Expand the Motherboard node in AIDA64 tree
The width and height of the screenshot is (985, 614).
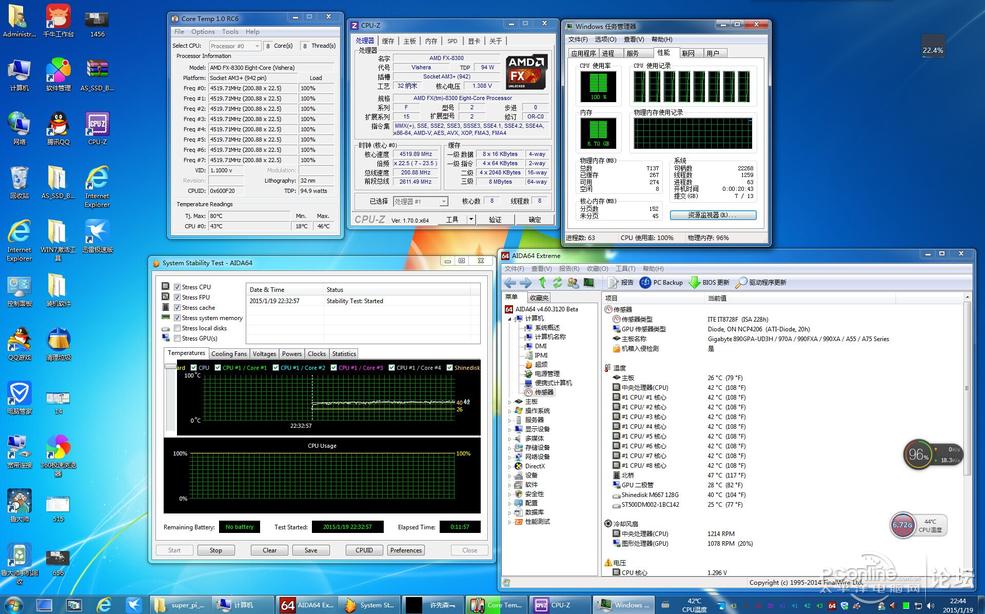[x=510, y=402]
